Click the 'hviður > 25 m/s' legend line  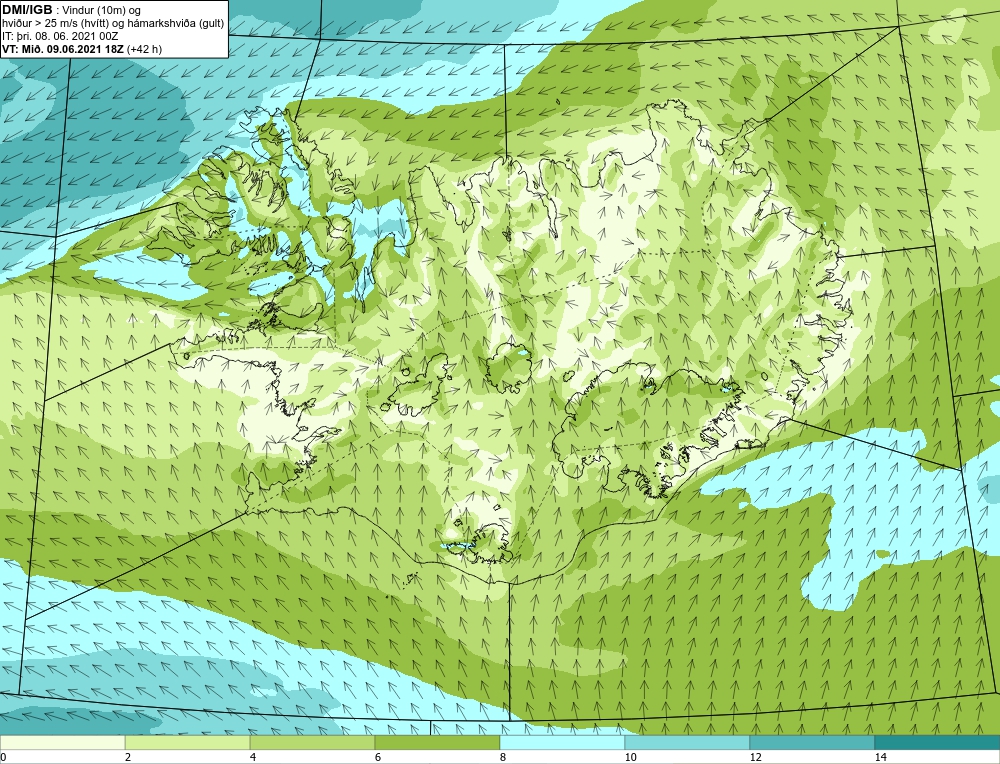pos(113,23)
